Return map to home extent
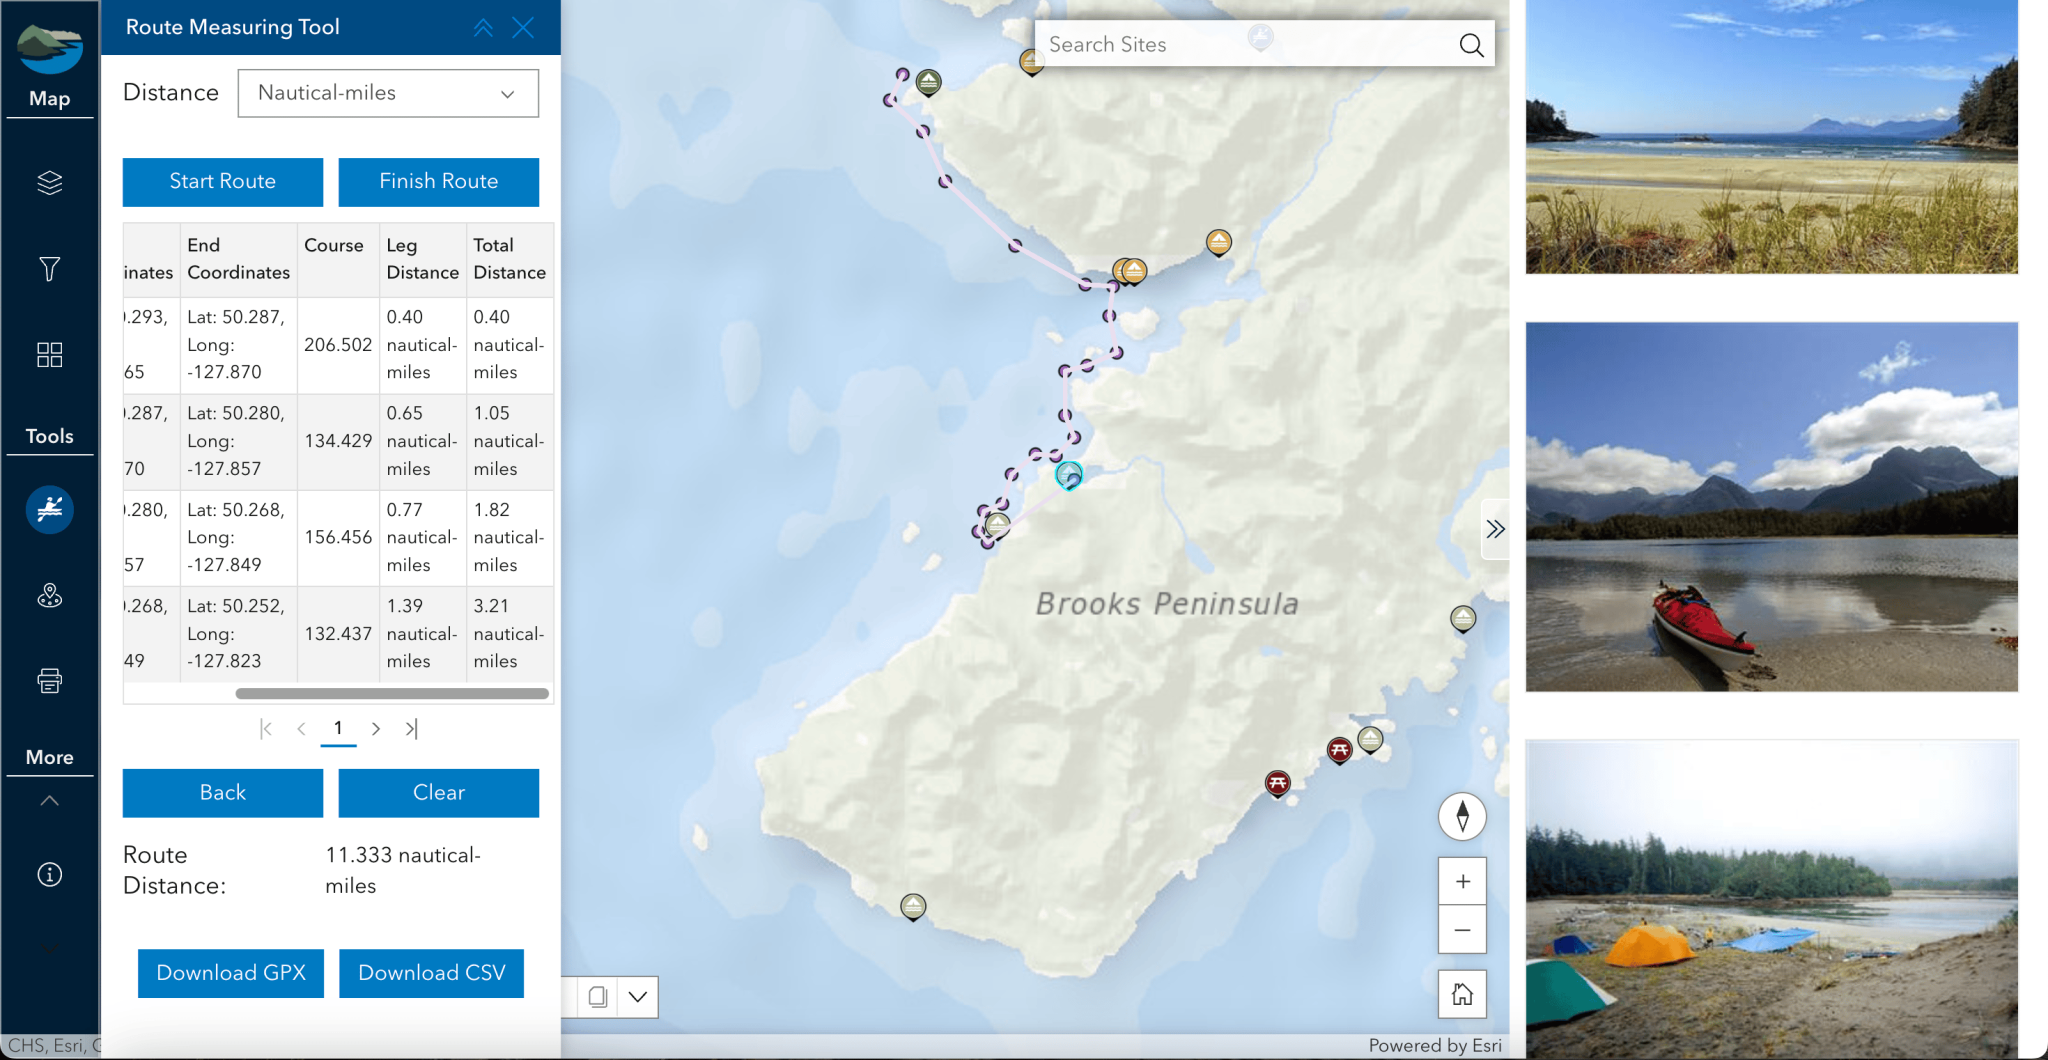2048x1060 pixels. click(1462, 994)
